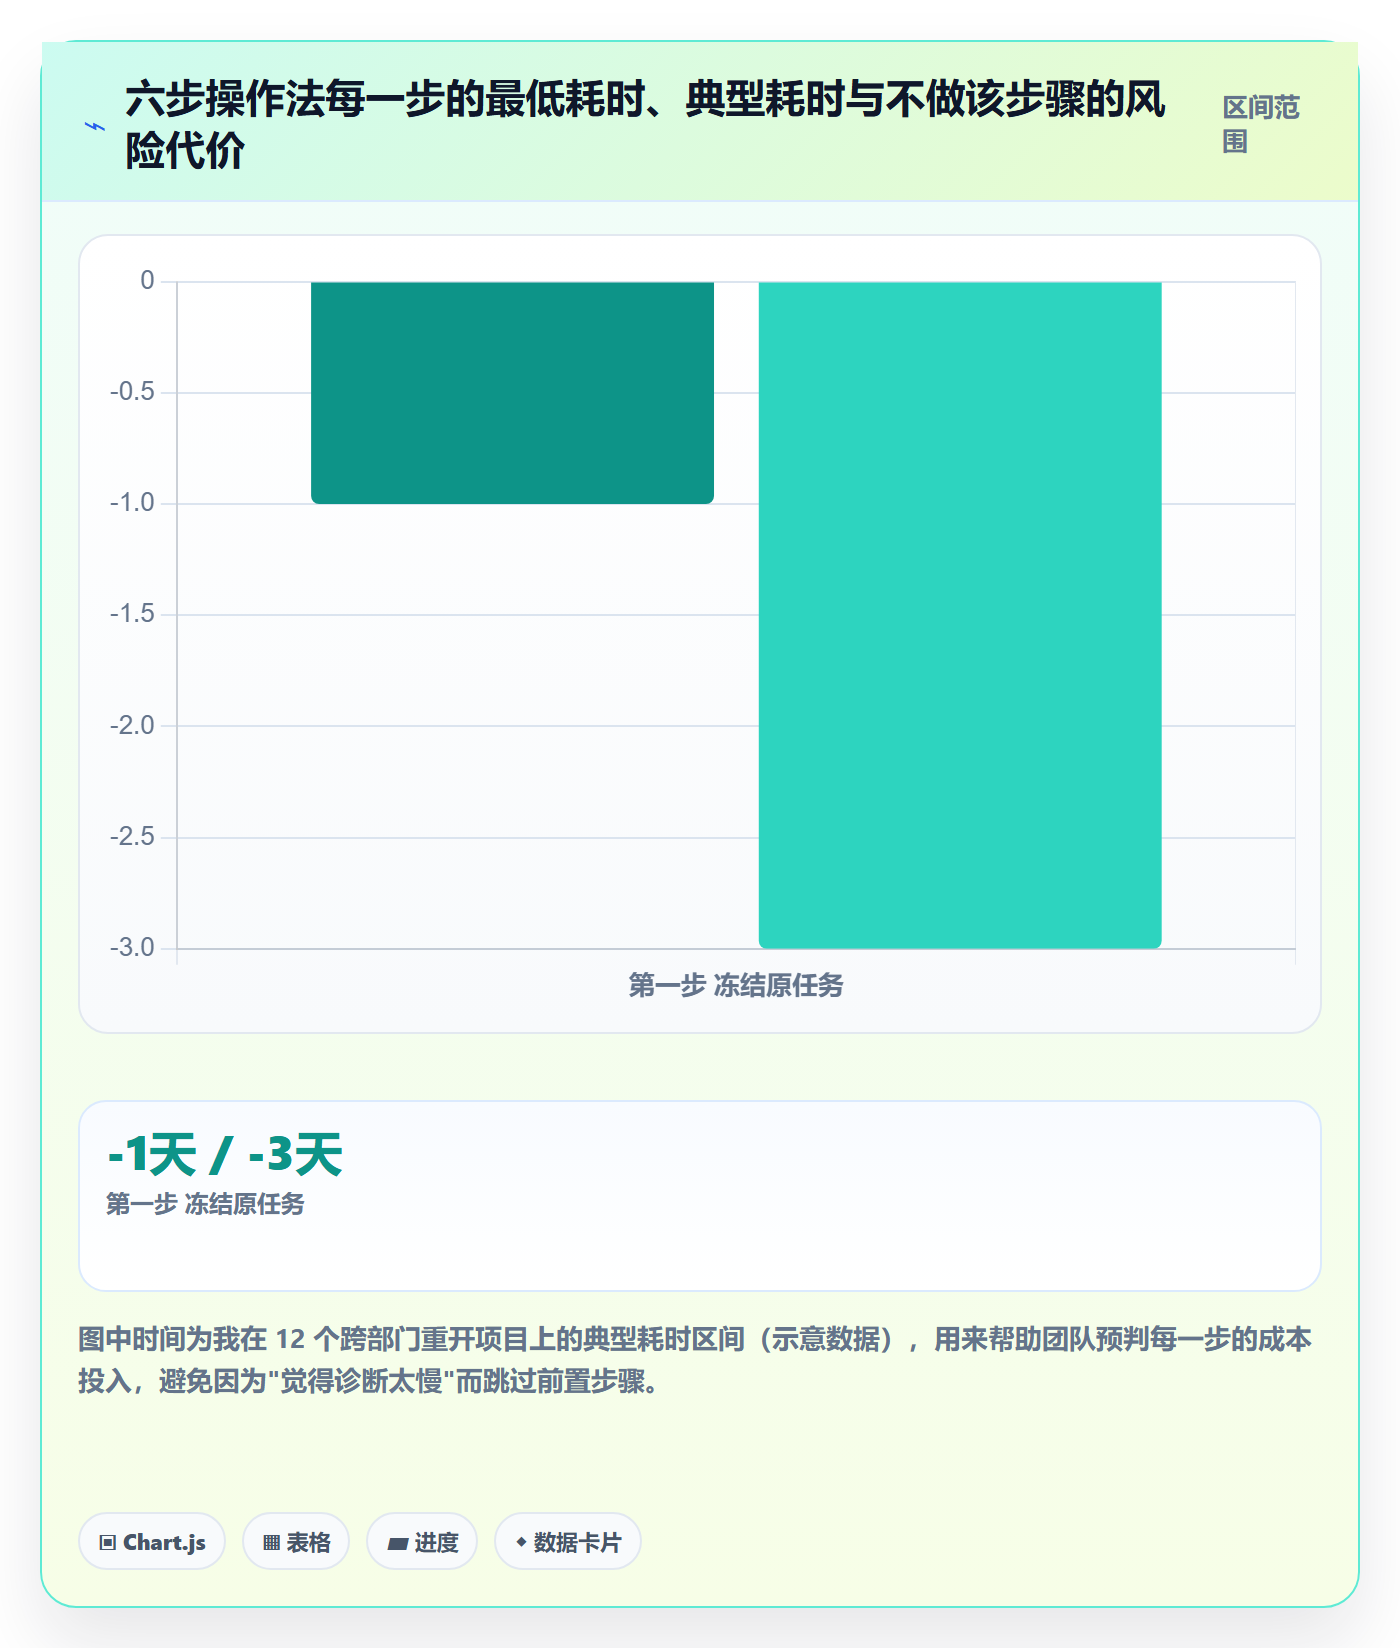
Task: Click the -1.5 y-axis tick label
Action: pos(132,614)
